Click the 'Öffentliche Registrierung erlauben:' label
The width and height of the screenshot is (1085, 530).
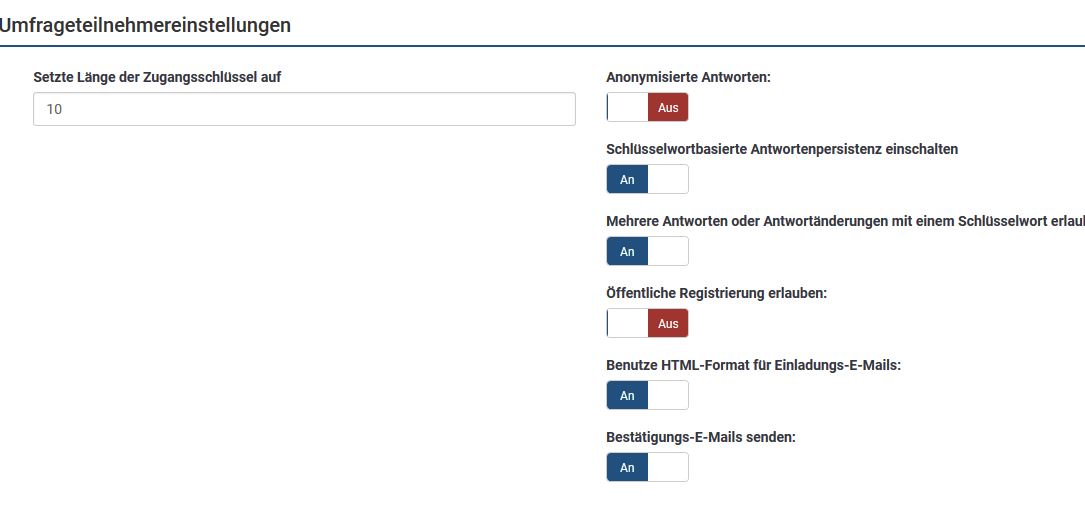pyautogui.click(x=716, y=293)
